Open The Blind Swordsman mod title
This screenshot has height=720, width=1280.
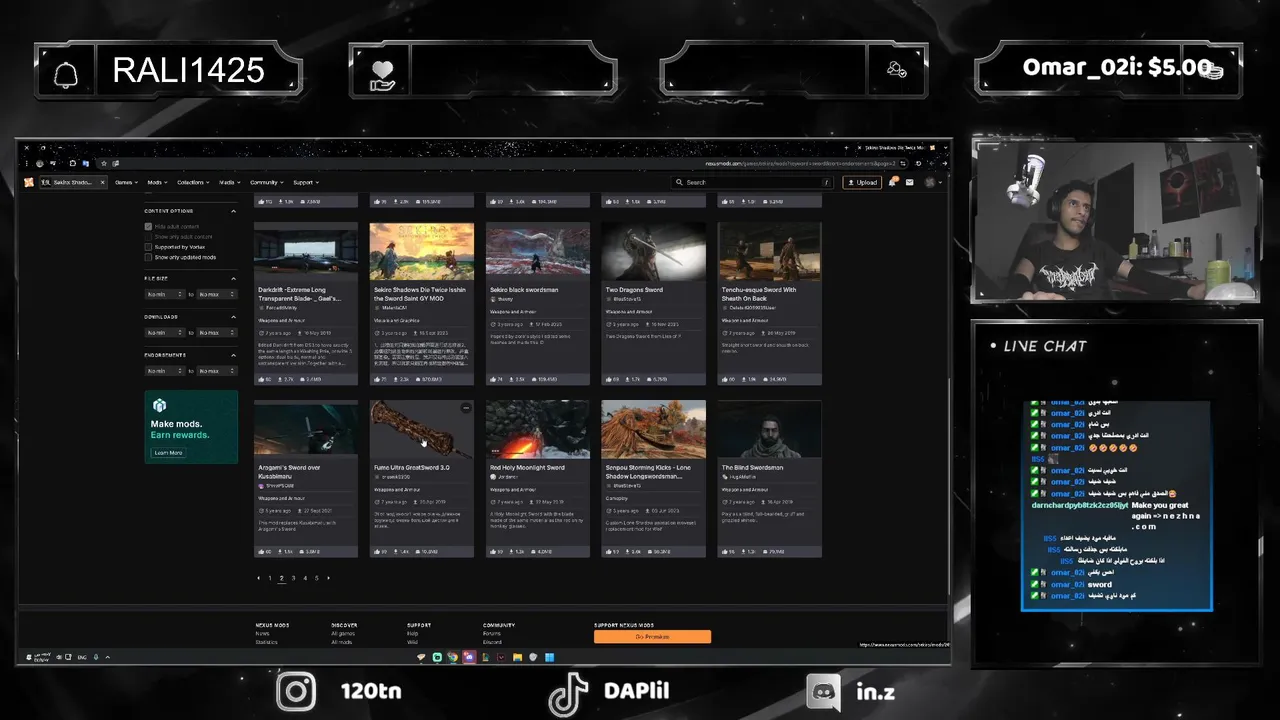pos(752,467)
